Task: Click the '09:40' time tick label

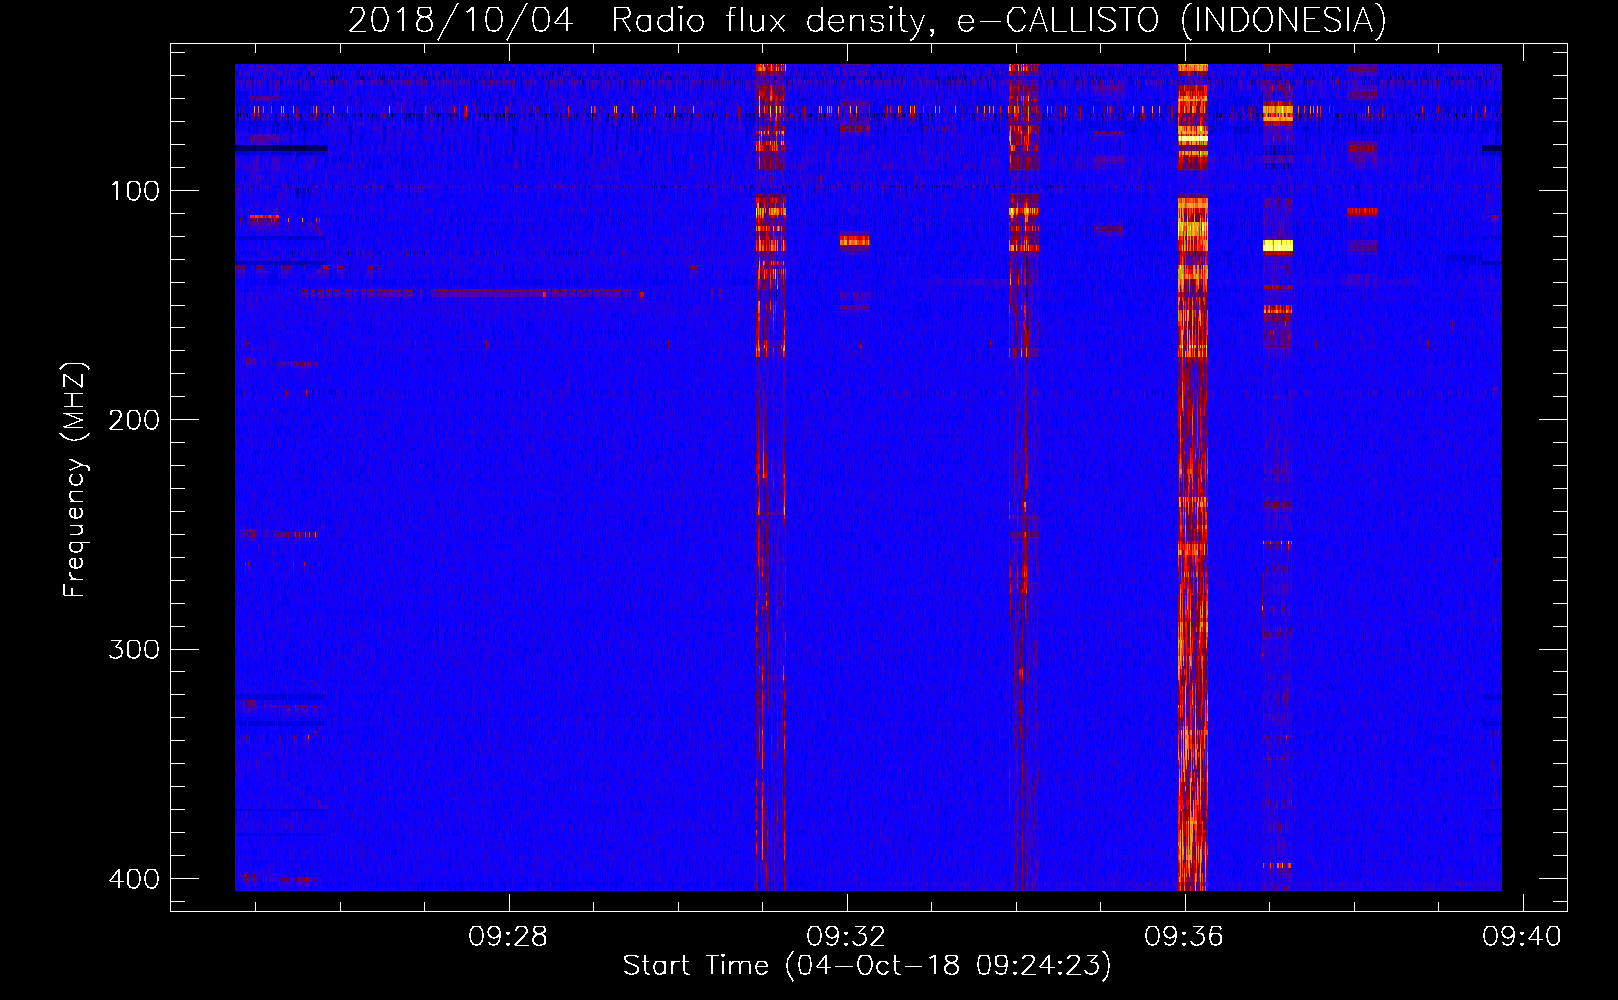Action: pos(1522,936)
